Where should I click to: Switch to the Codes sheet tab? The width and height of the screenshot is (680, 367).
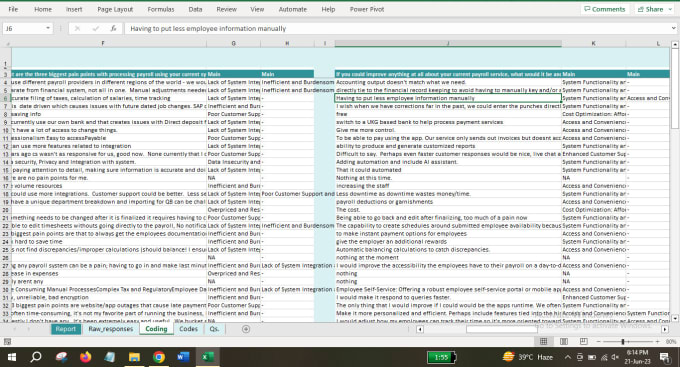point(189,329)
